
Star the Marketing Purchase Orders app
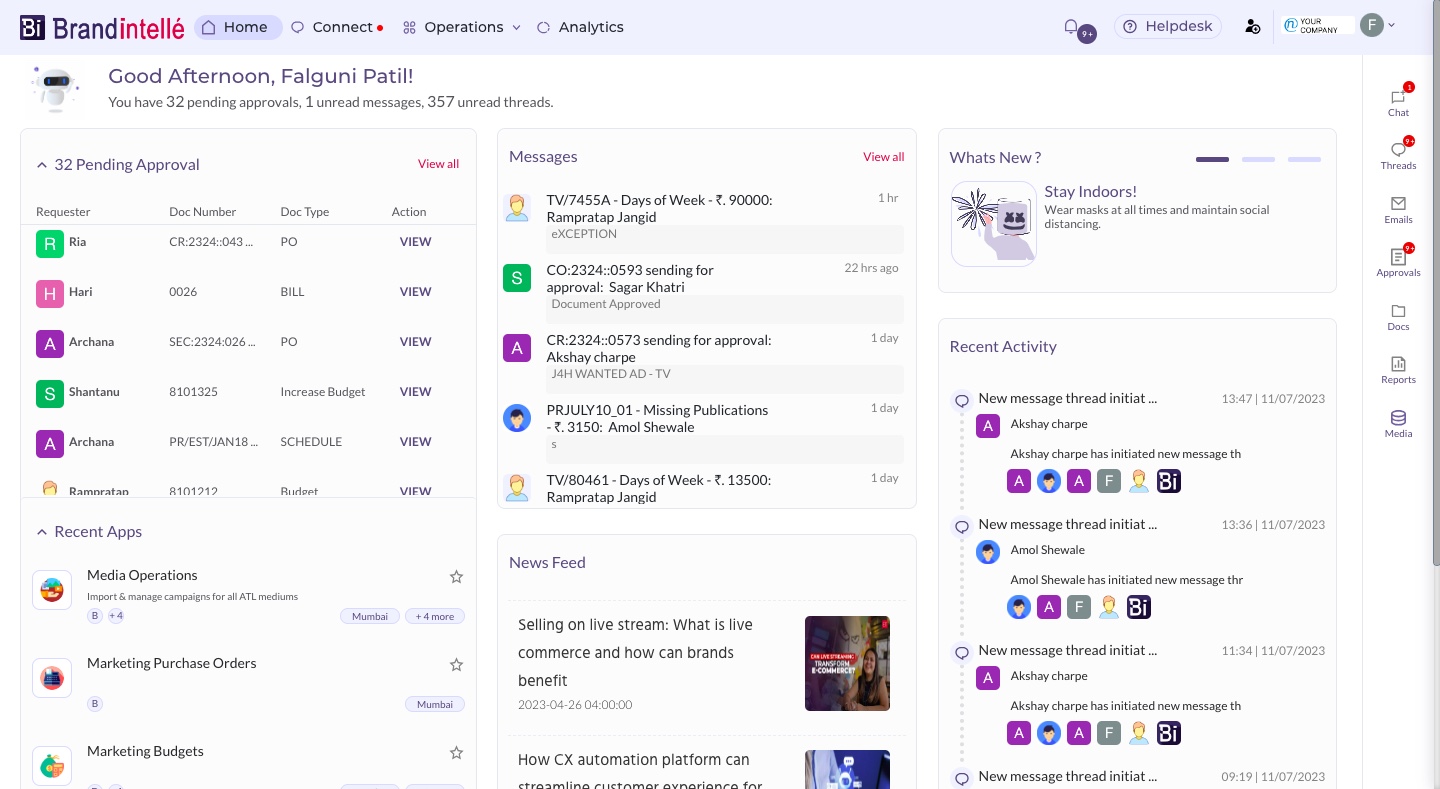pyautogui.click(x=456, y=665)
